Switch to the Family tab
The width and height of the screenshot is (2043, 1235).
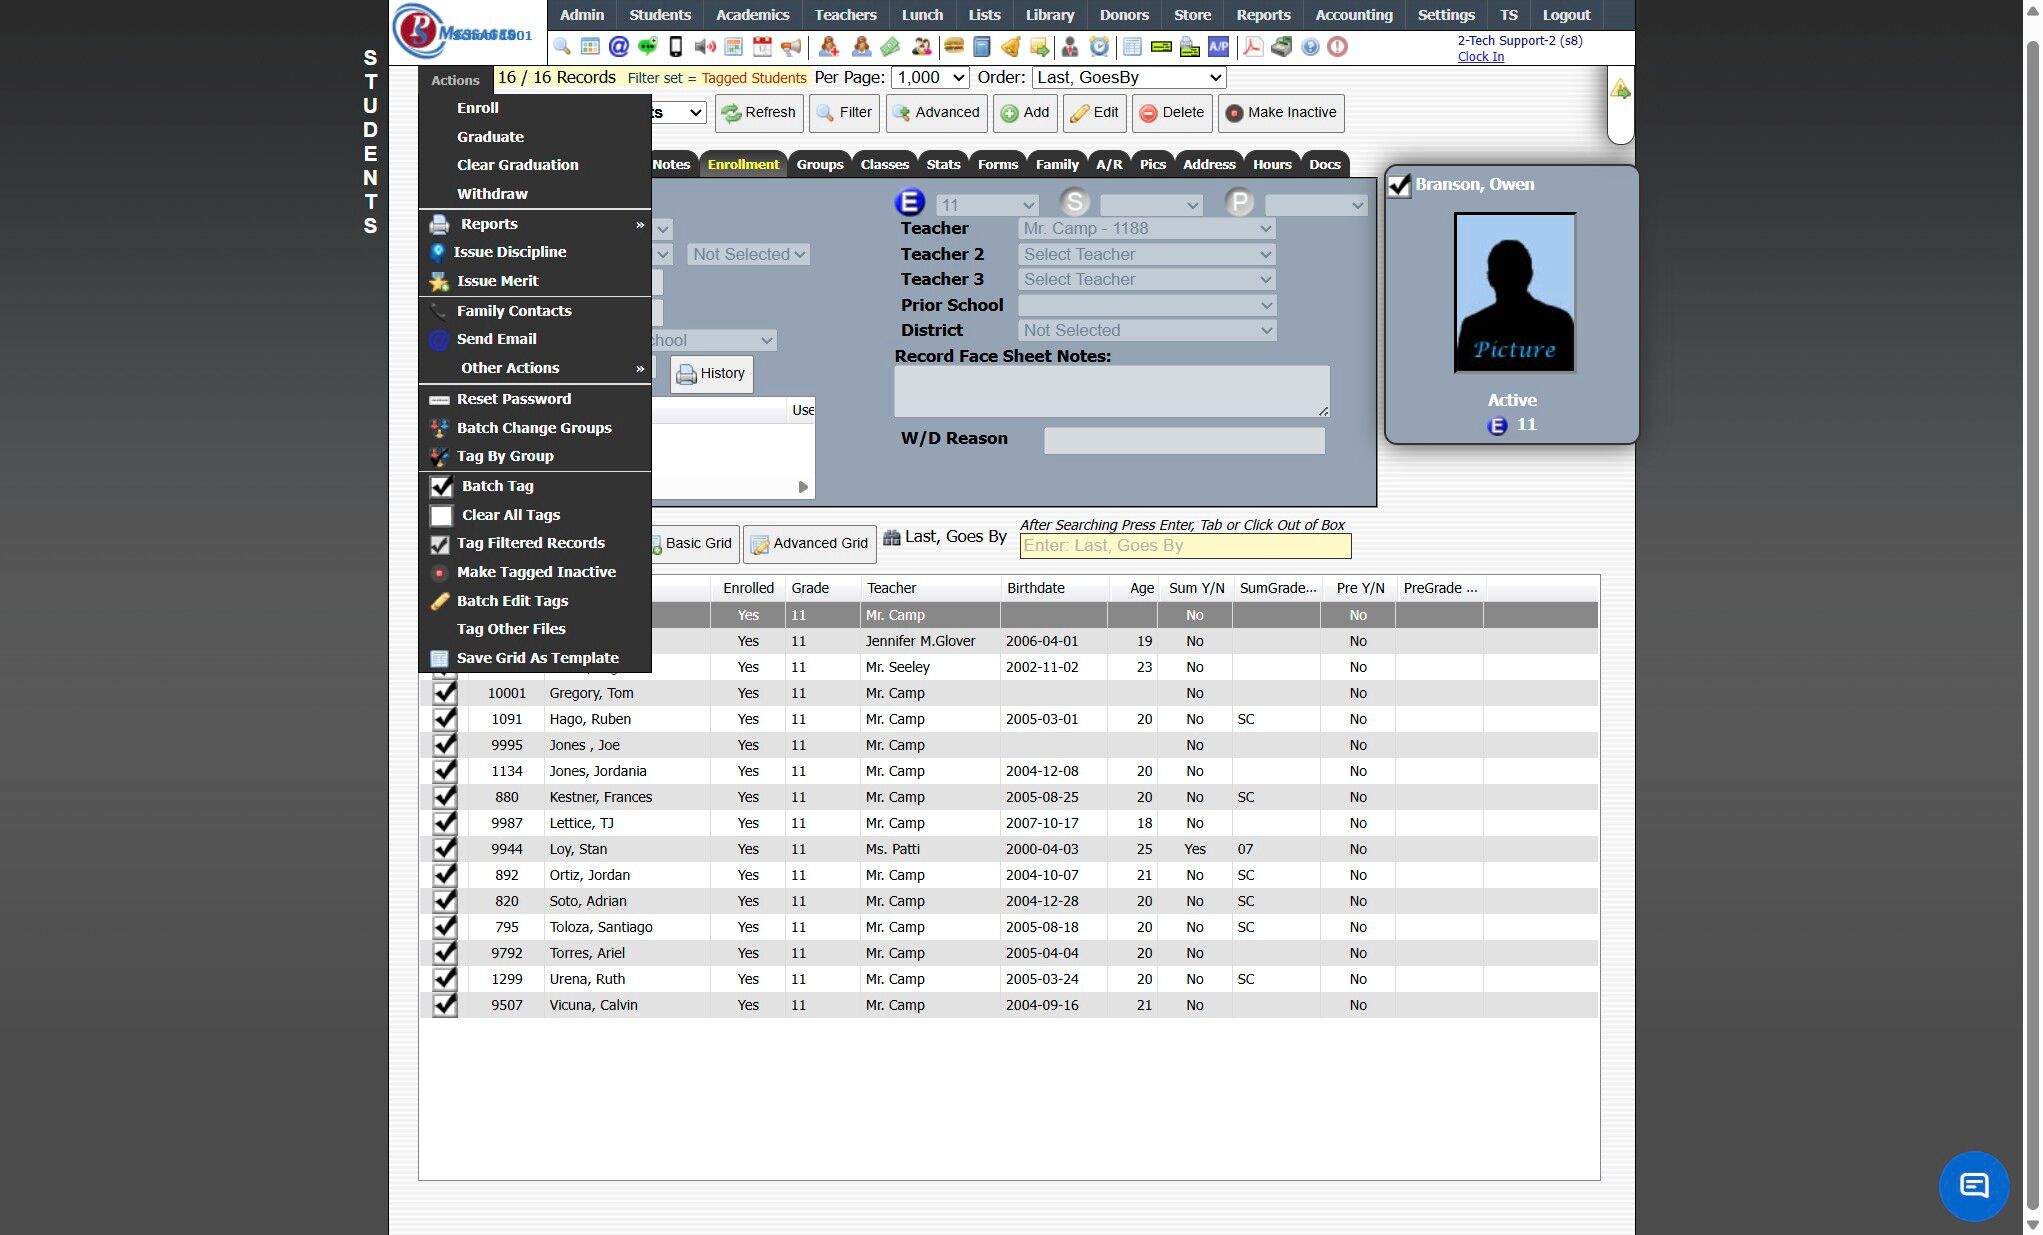(1056, 164)
